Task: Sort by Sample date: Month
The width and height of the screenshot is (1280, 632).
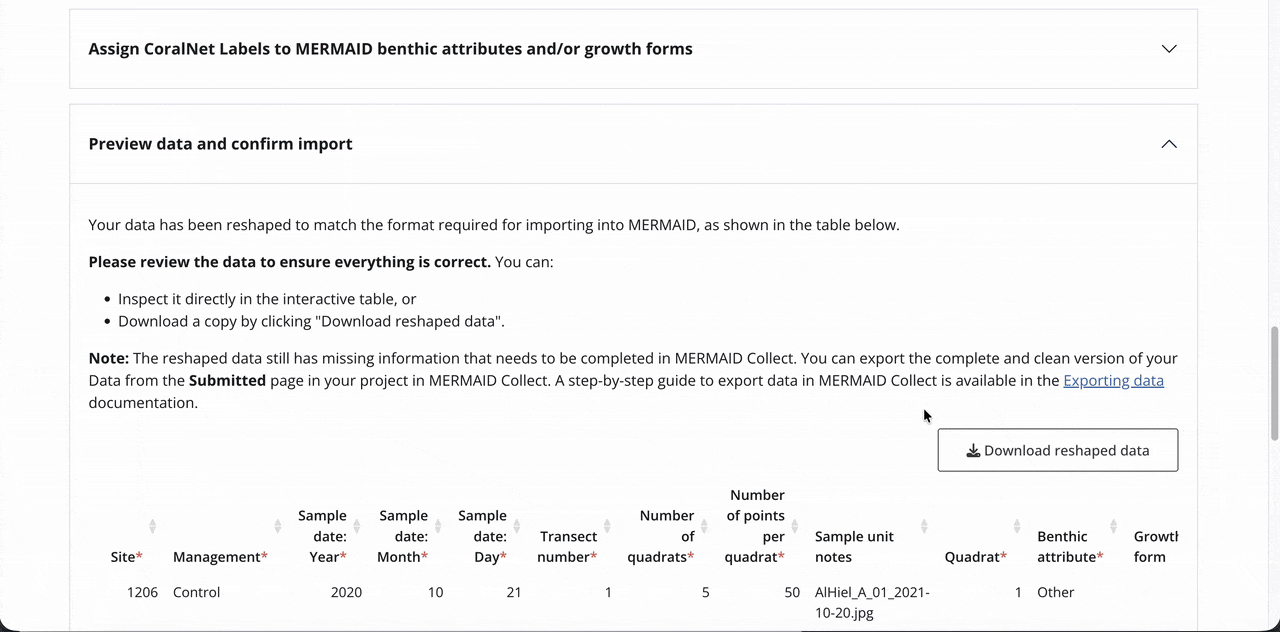Action: click(437, 526)
